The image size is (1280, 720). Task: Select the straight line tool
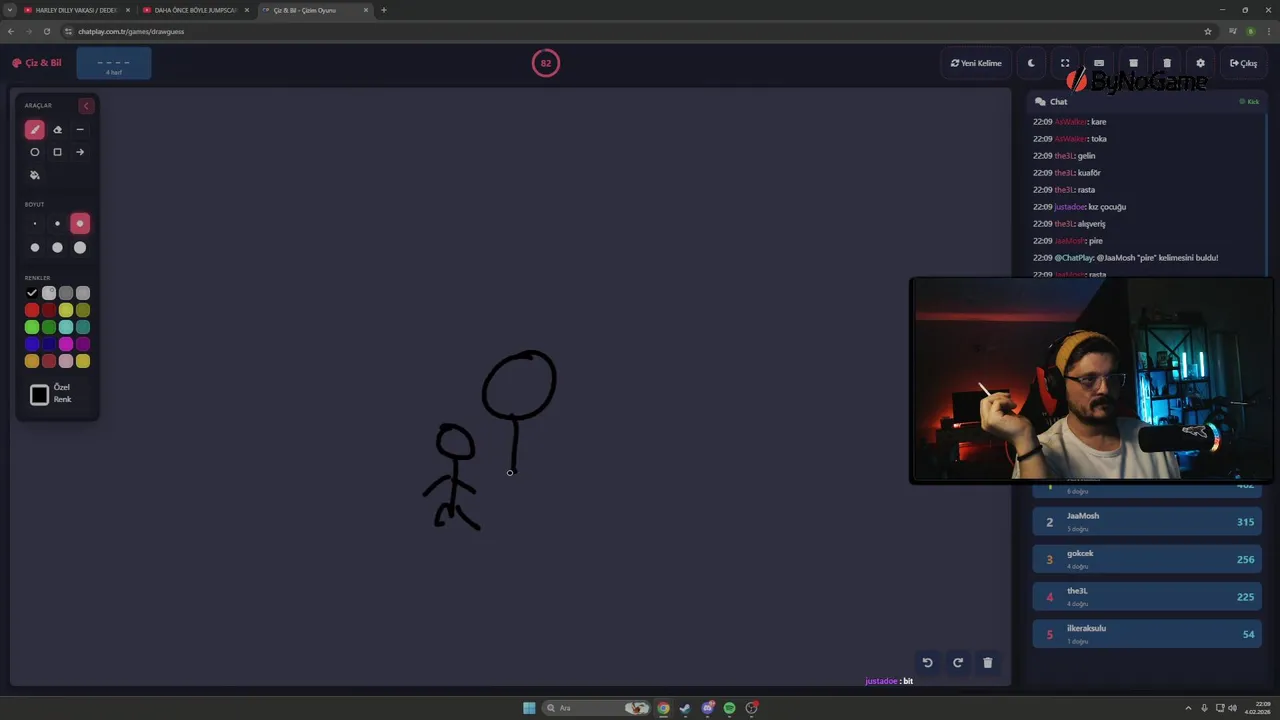[80, 129]
